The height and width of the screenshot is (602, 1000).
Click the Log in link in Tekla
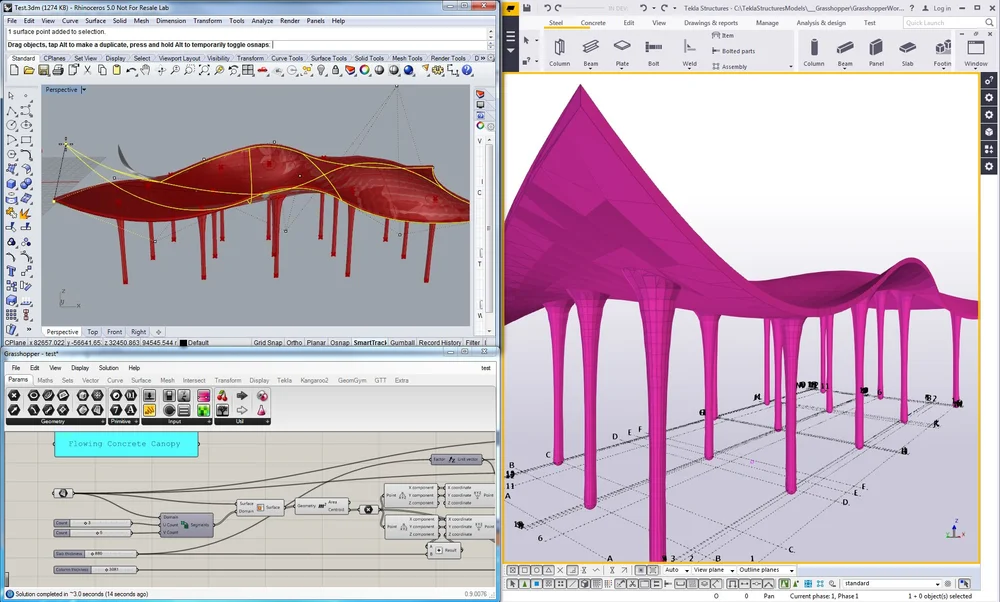(940, 8)
